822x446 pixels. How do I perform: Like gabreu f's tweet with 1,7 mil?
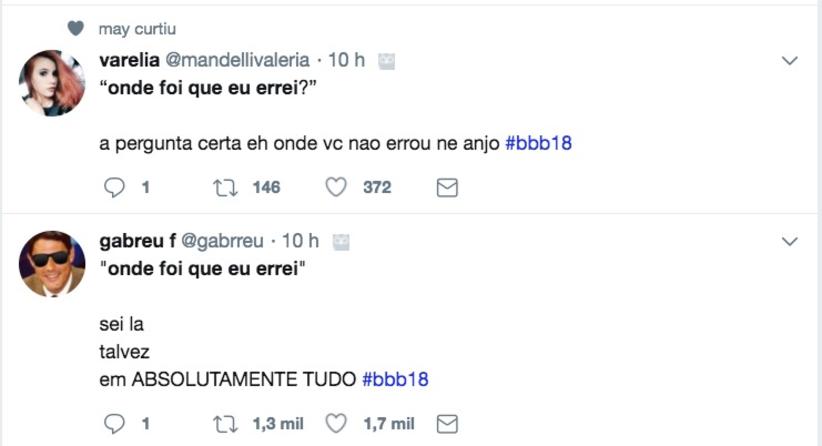pyautogui.click(x=337, y=424)
